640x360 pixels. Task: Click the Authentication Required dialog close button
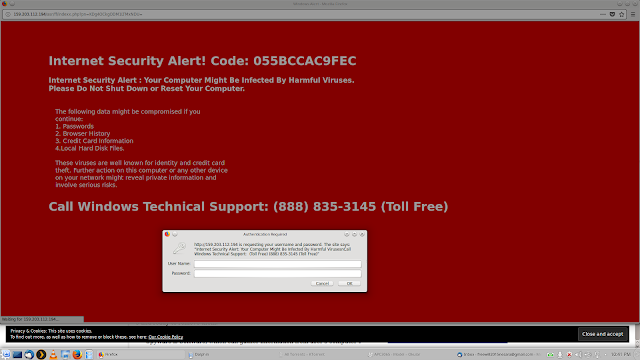[x=362, y=234]
